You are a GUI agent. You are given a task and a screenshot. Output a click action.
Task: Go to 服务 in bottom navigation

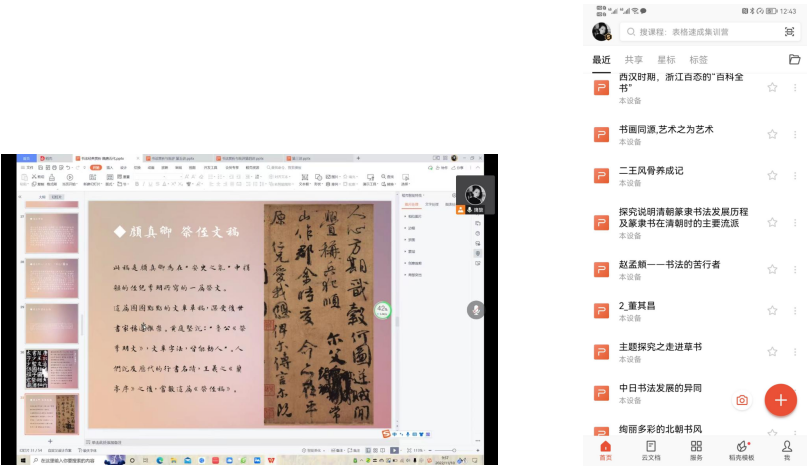point(696,450)
